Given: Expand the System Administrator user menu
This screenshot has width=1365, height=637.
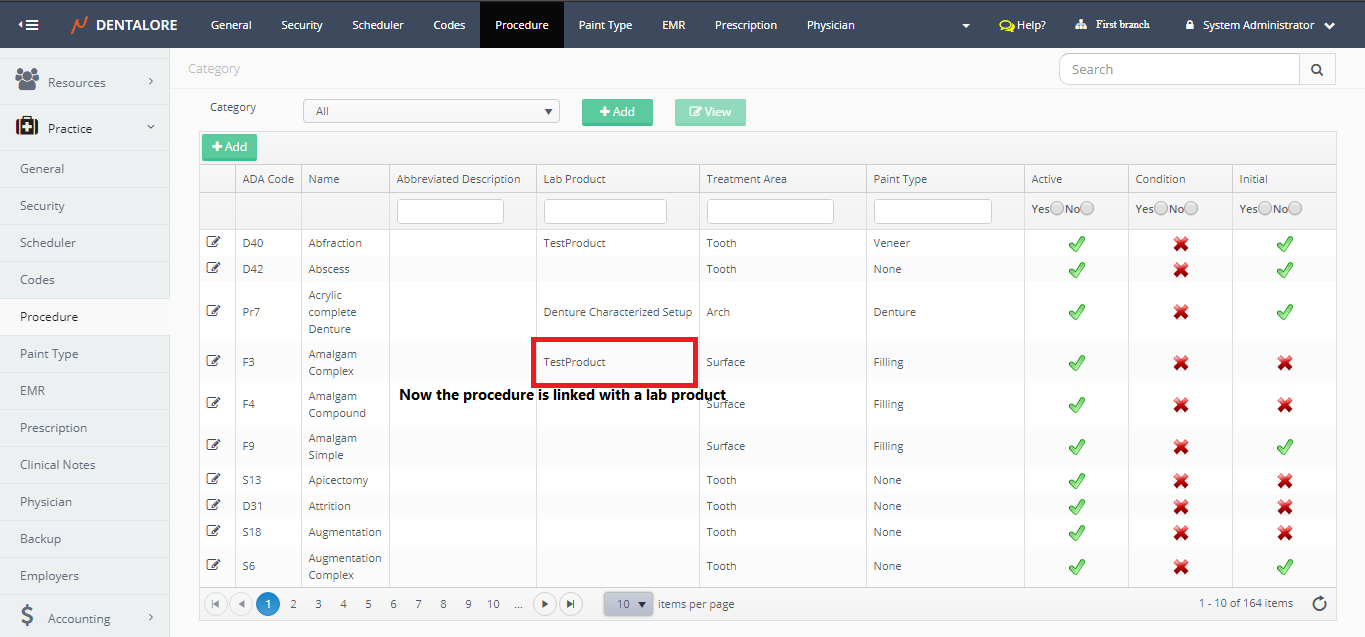Looking at the screenshot, I should tap(1260, 25).
